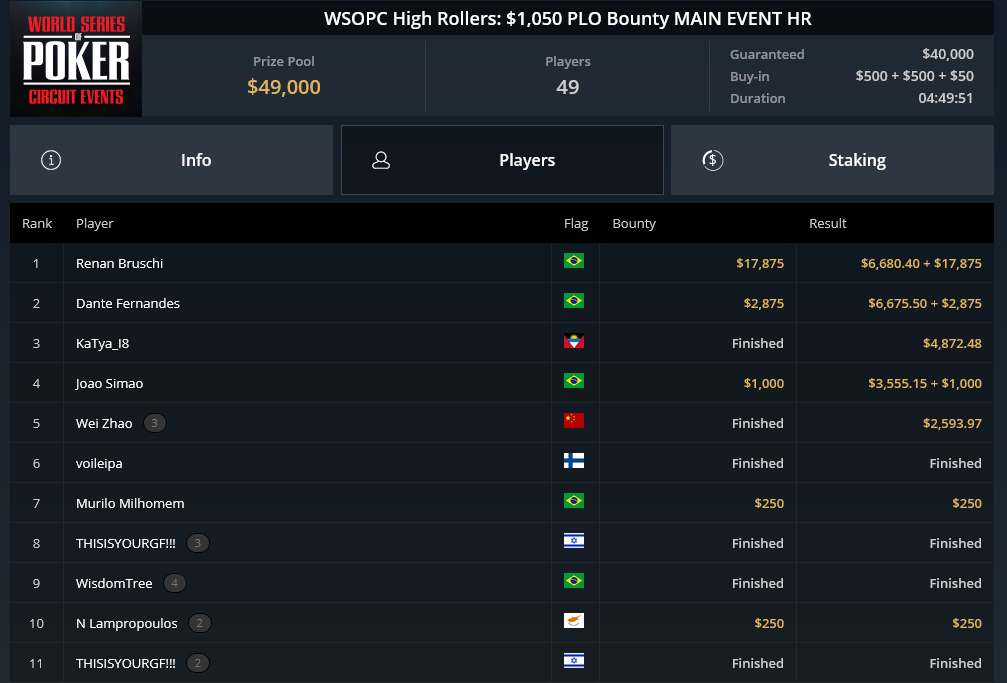Click the Players count '49'
The image size is (1007, 683).
point(568,87)
